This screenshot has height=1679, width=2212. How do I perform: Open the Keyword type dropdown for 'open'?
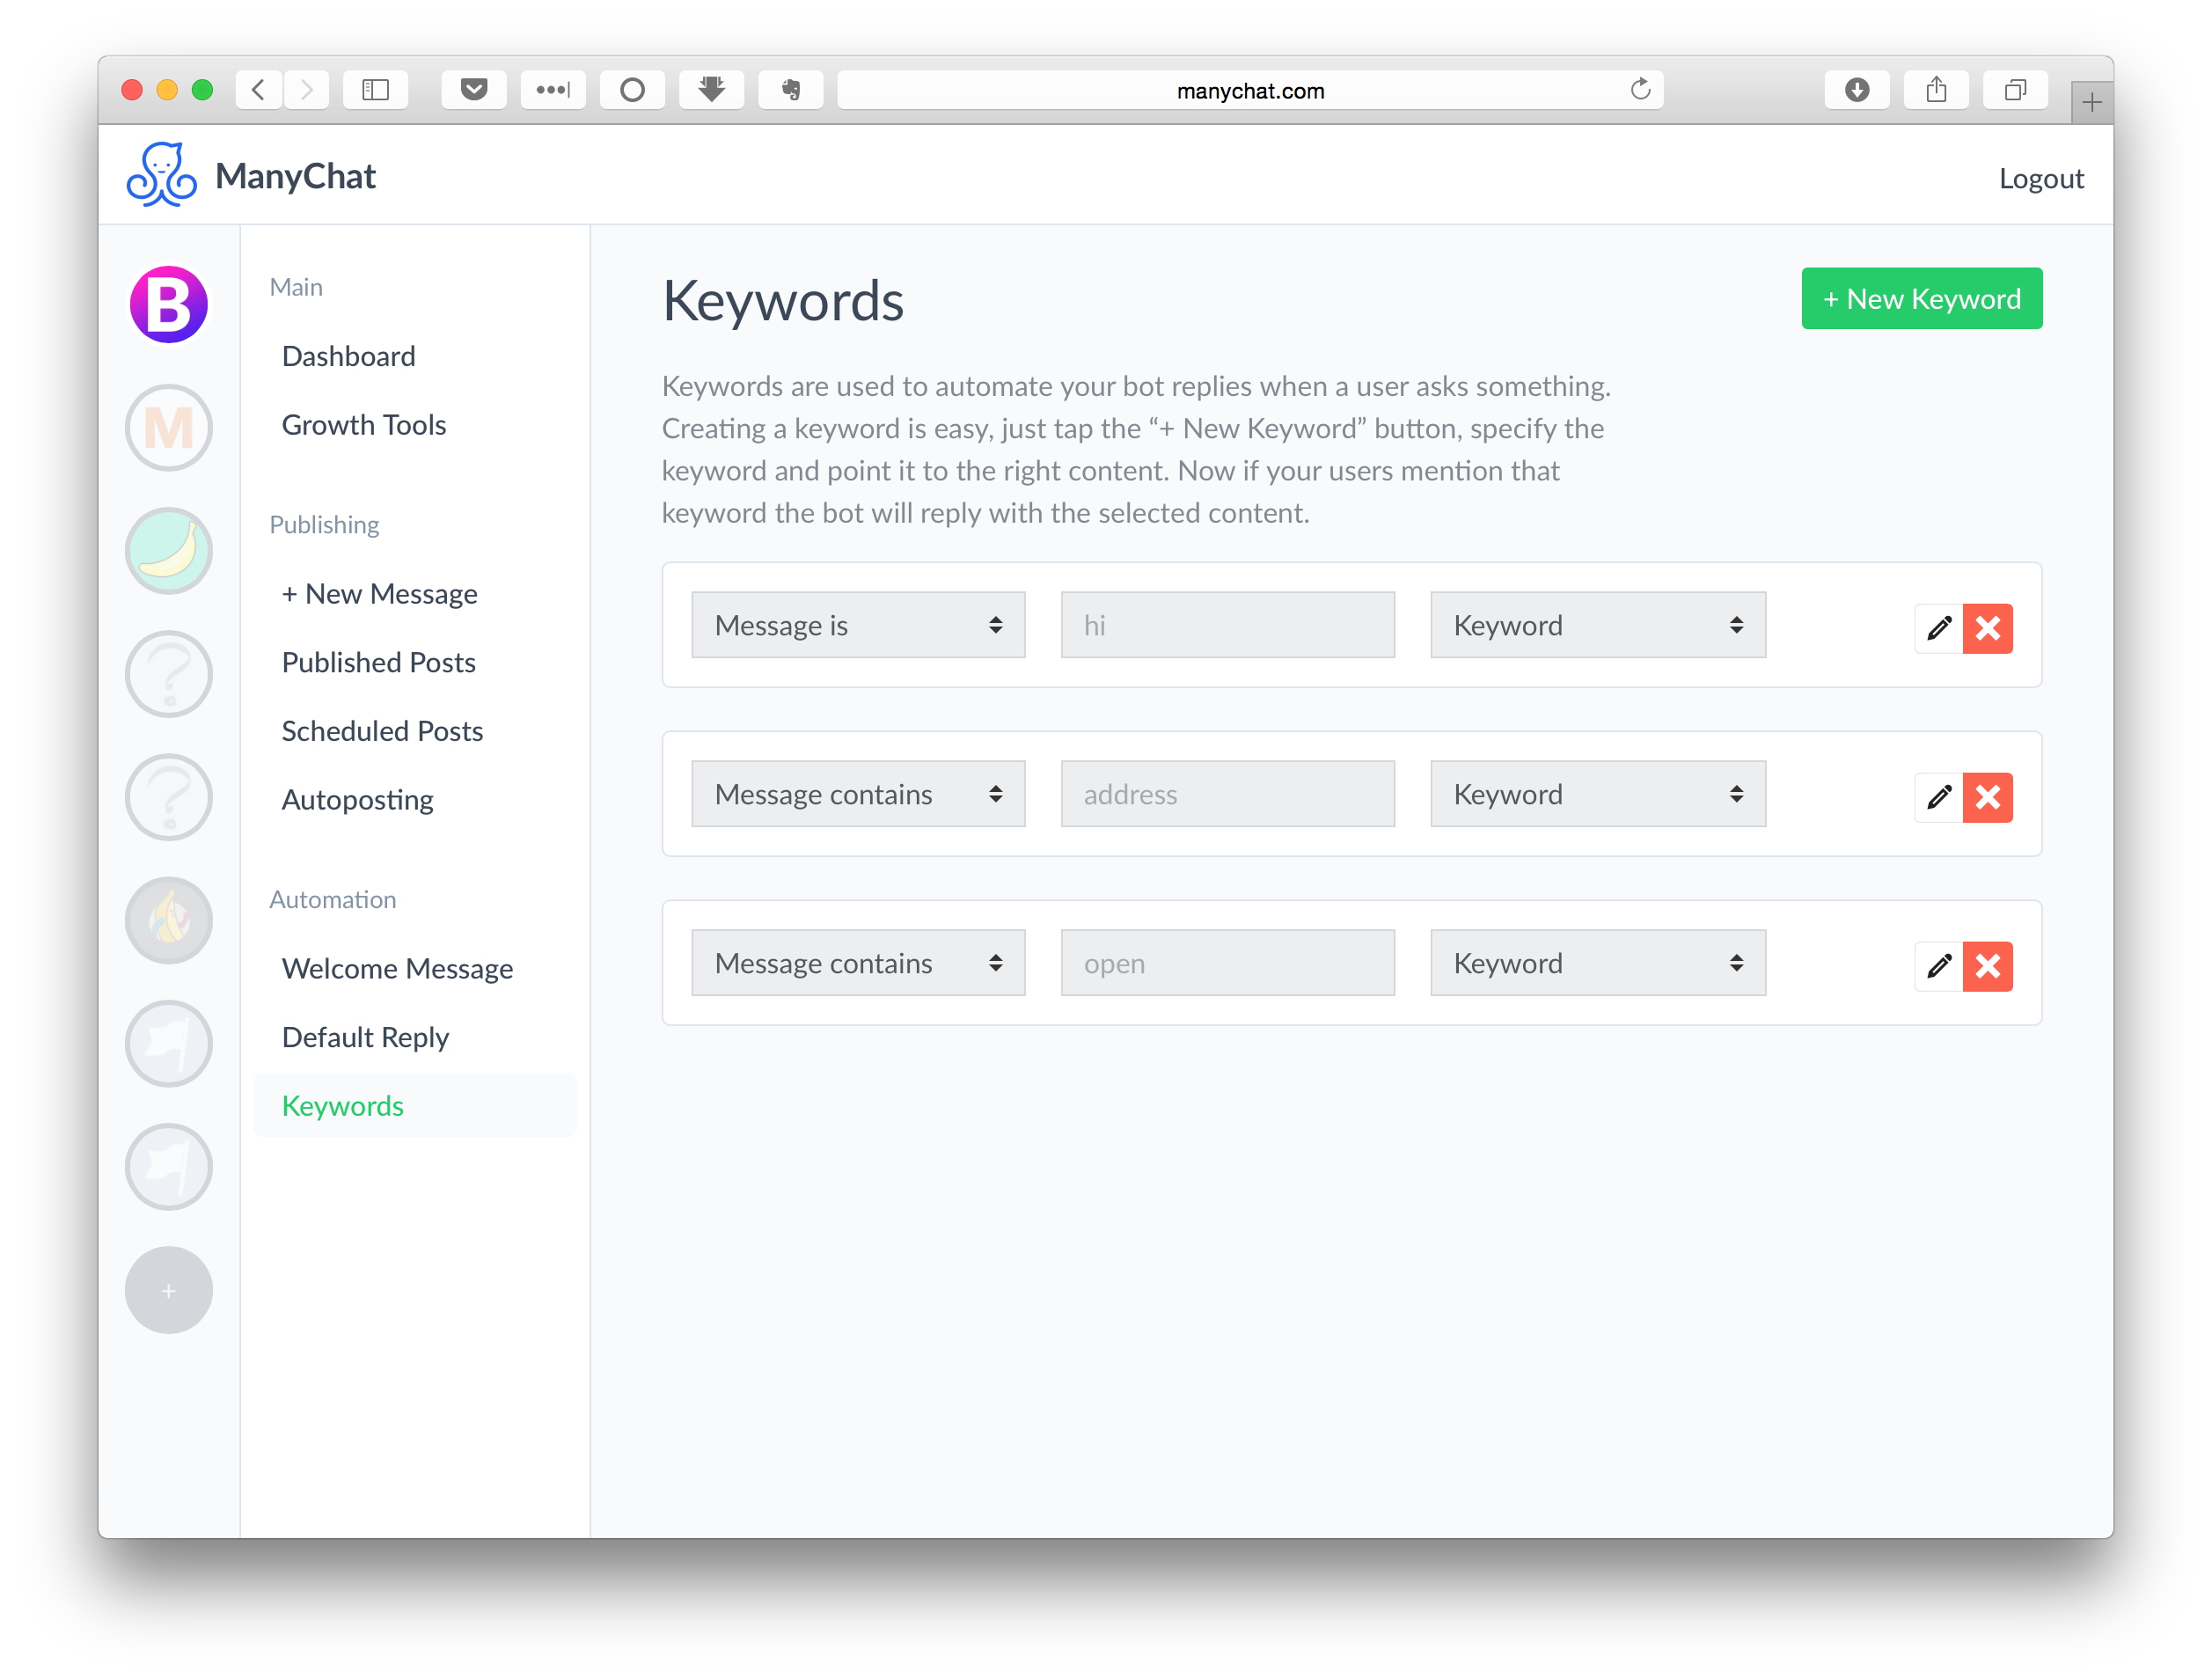1597,963
